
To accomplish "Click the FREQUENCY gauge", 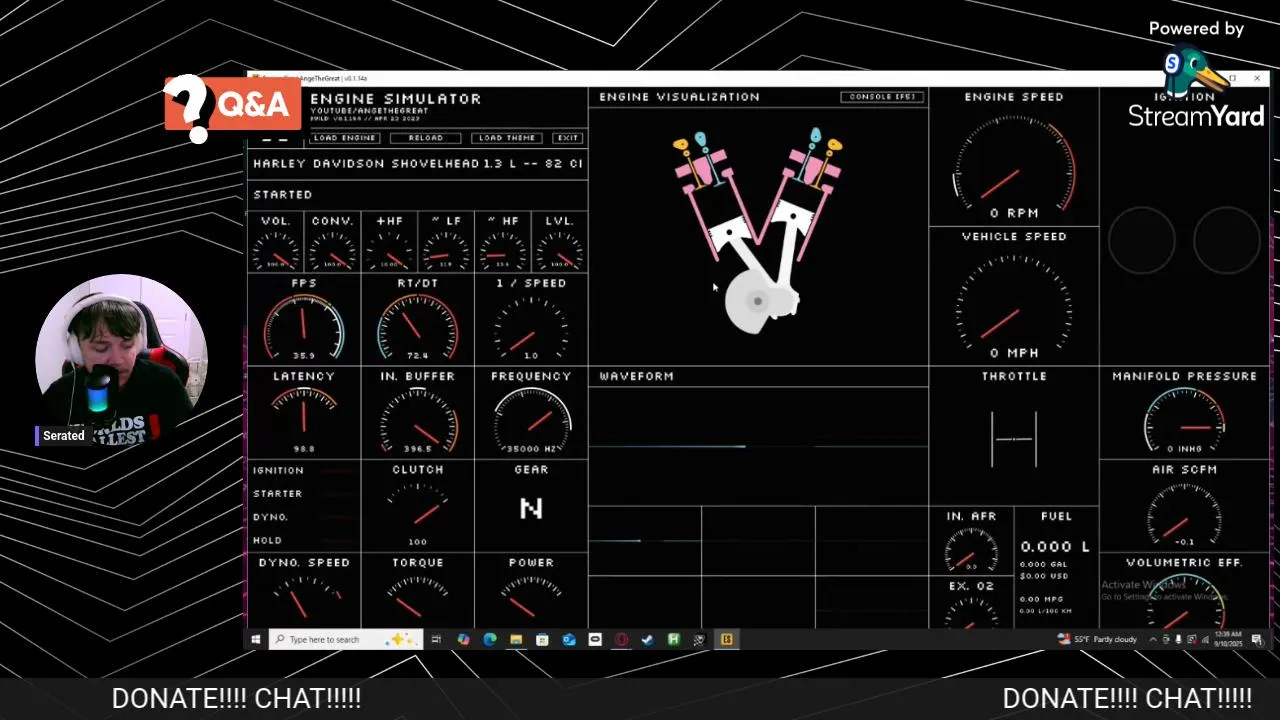I will pyautogui.click(x=531, y=420).
